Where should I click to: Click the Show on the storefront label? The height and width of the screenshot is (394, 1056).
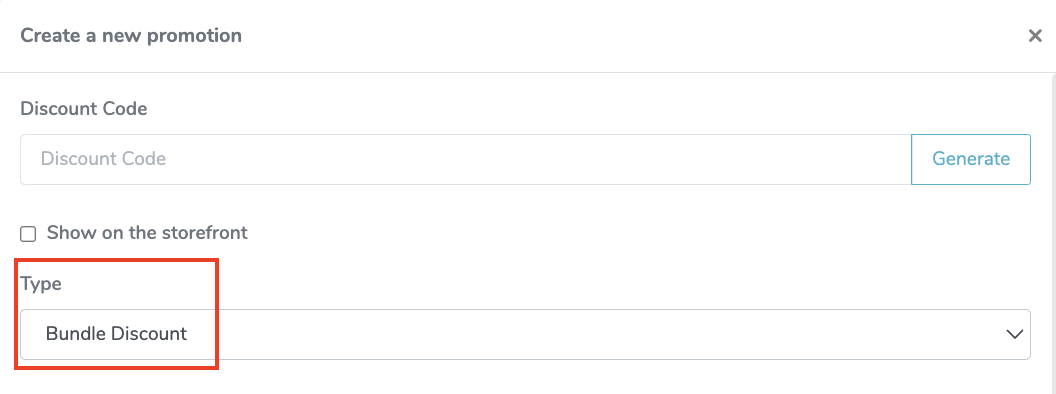tap(147, 233)
